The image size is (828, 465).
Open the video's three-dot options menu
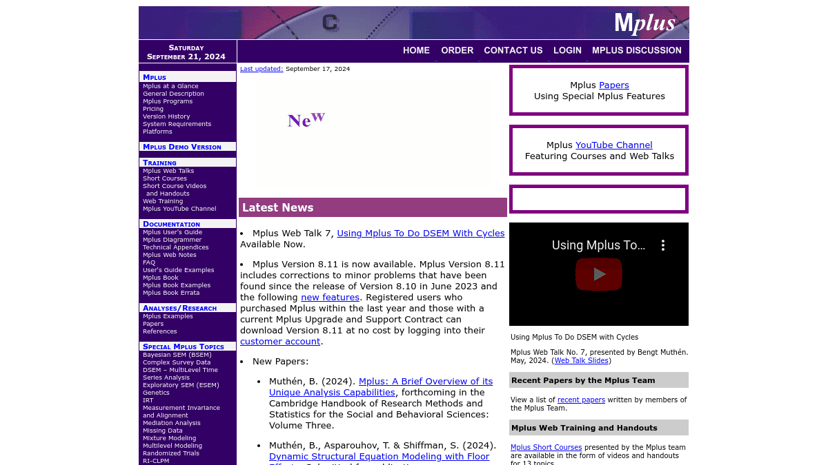tap(663, 245)
